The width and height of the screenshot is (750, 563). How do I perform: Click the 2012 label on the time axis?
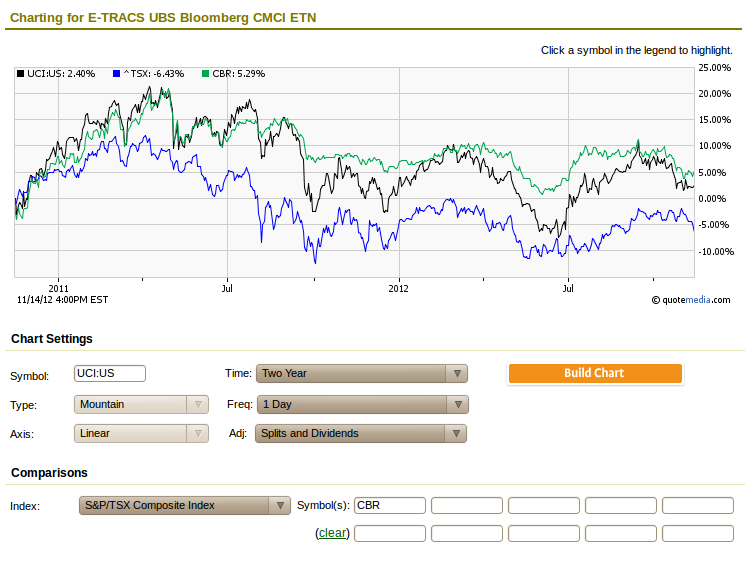coord(398,288)
